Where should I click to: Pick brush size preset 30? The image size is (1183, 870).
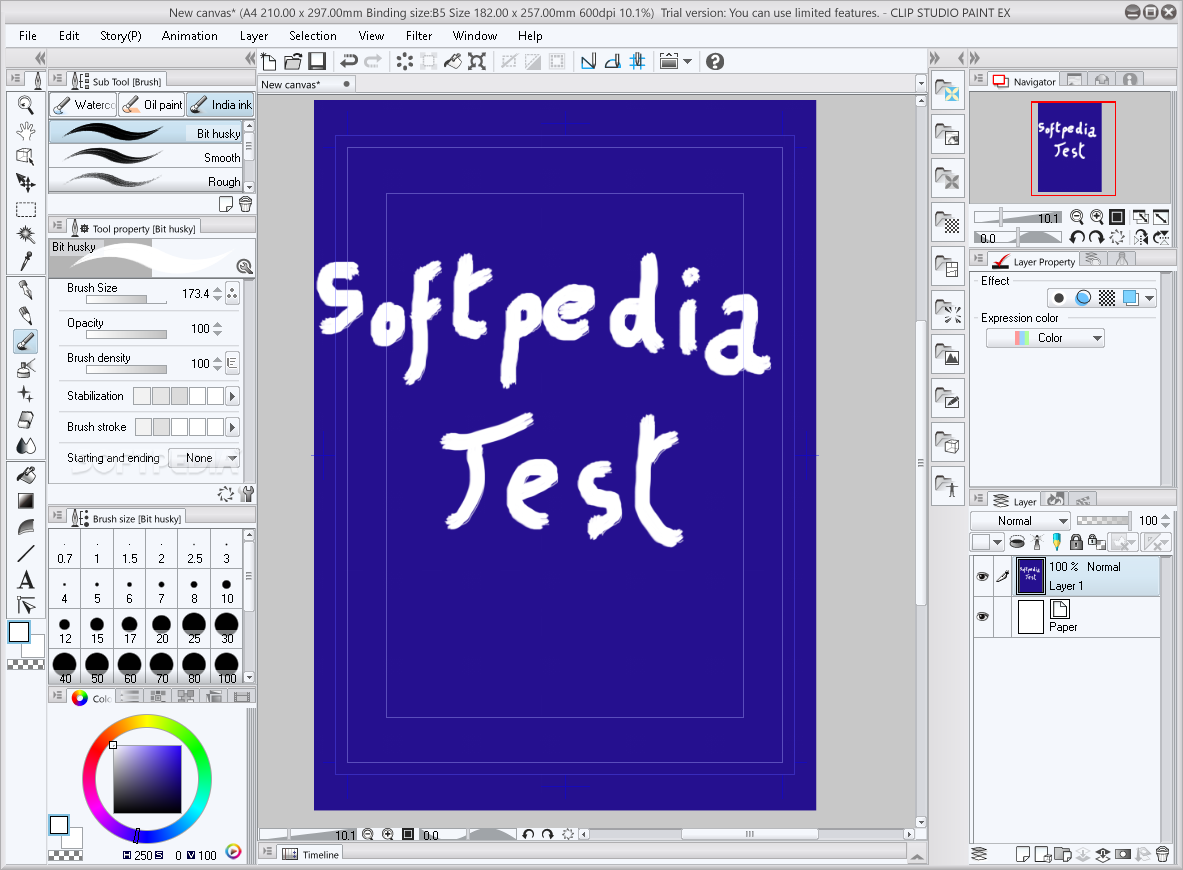tap(226, 628)
